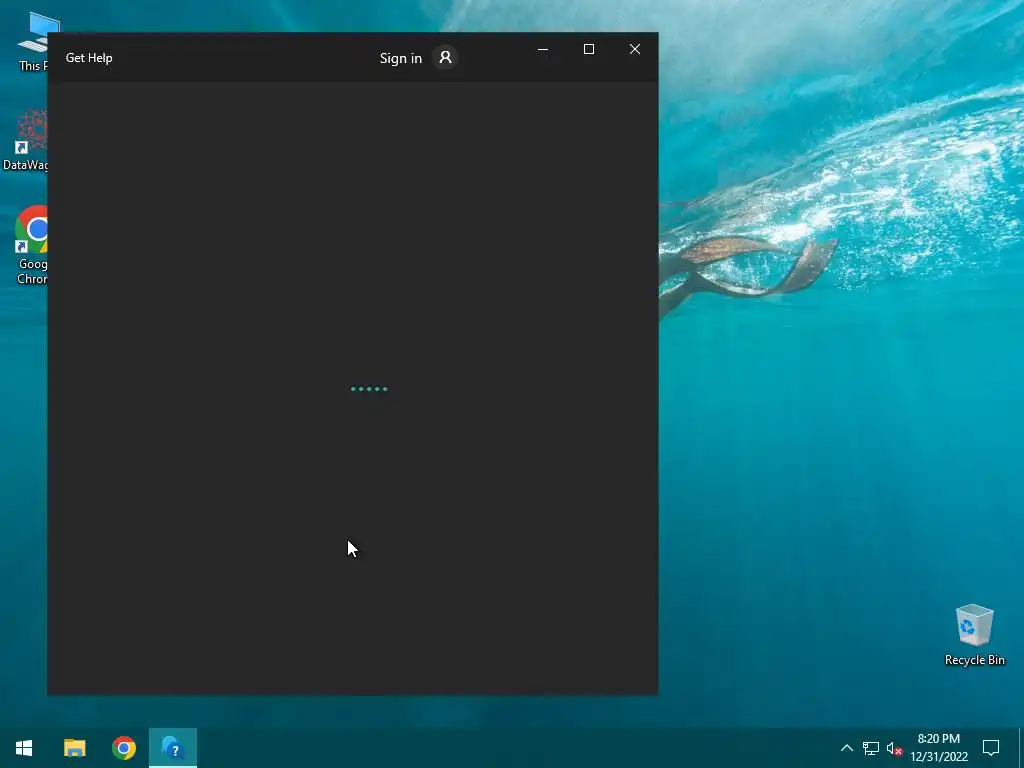The height and width of the screenshot is (768, 1024).
Task: Open the Windows Start menu
Action: tap(24, 748)
